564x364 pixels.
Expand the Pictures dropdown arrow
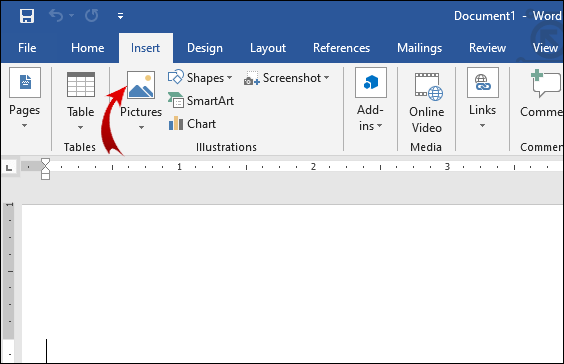(141, 127)
